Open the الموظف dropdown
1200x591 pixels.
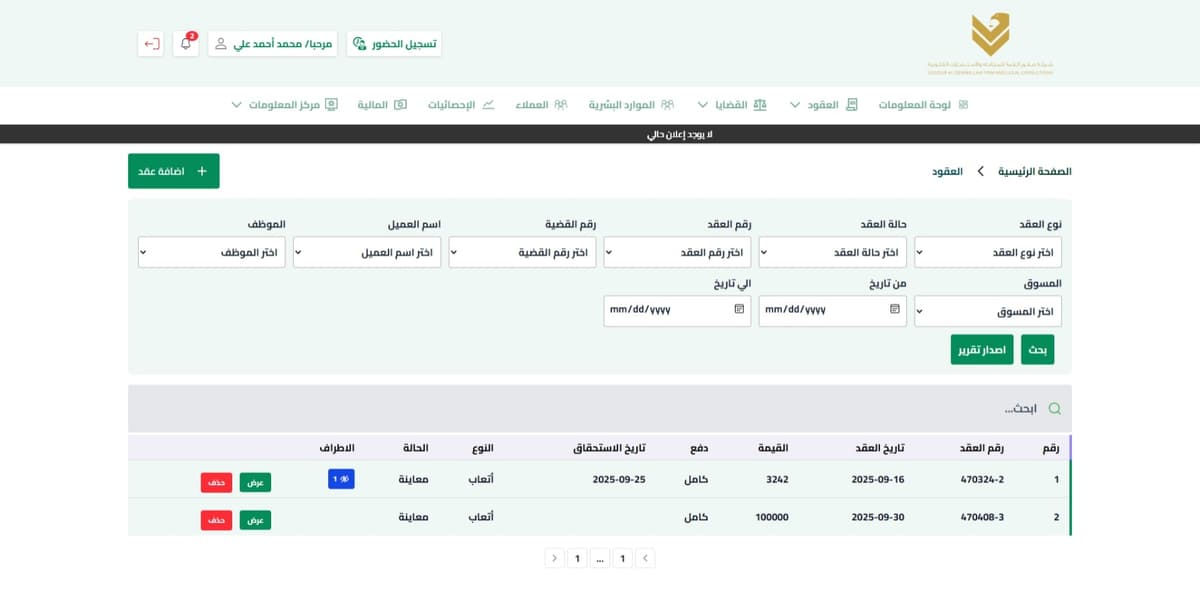[x=212, y=252]
